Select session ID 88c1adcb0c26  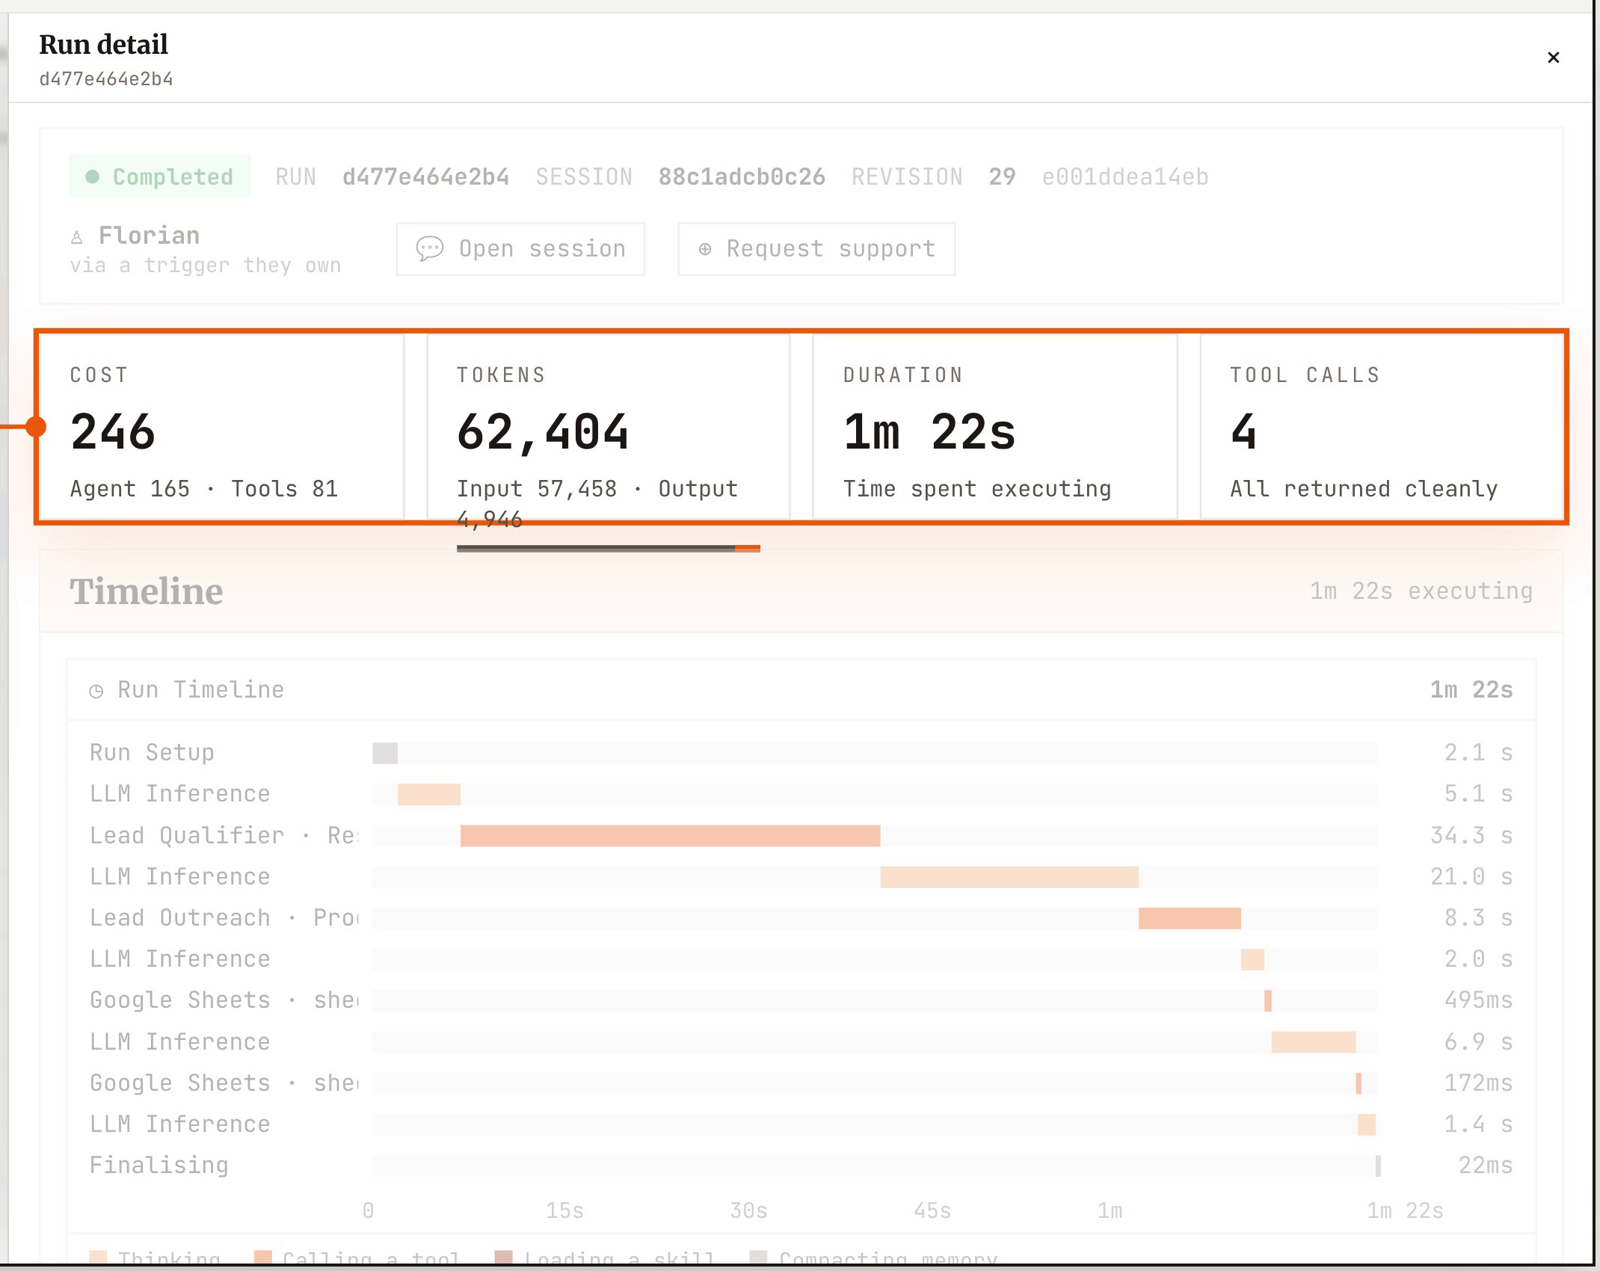(x=741, y=177)
